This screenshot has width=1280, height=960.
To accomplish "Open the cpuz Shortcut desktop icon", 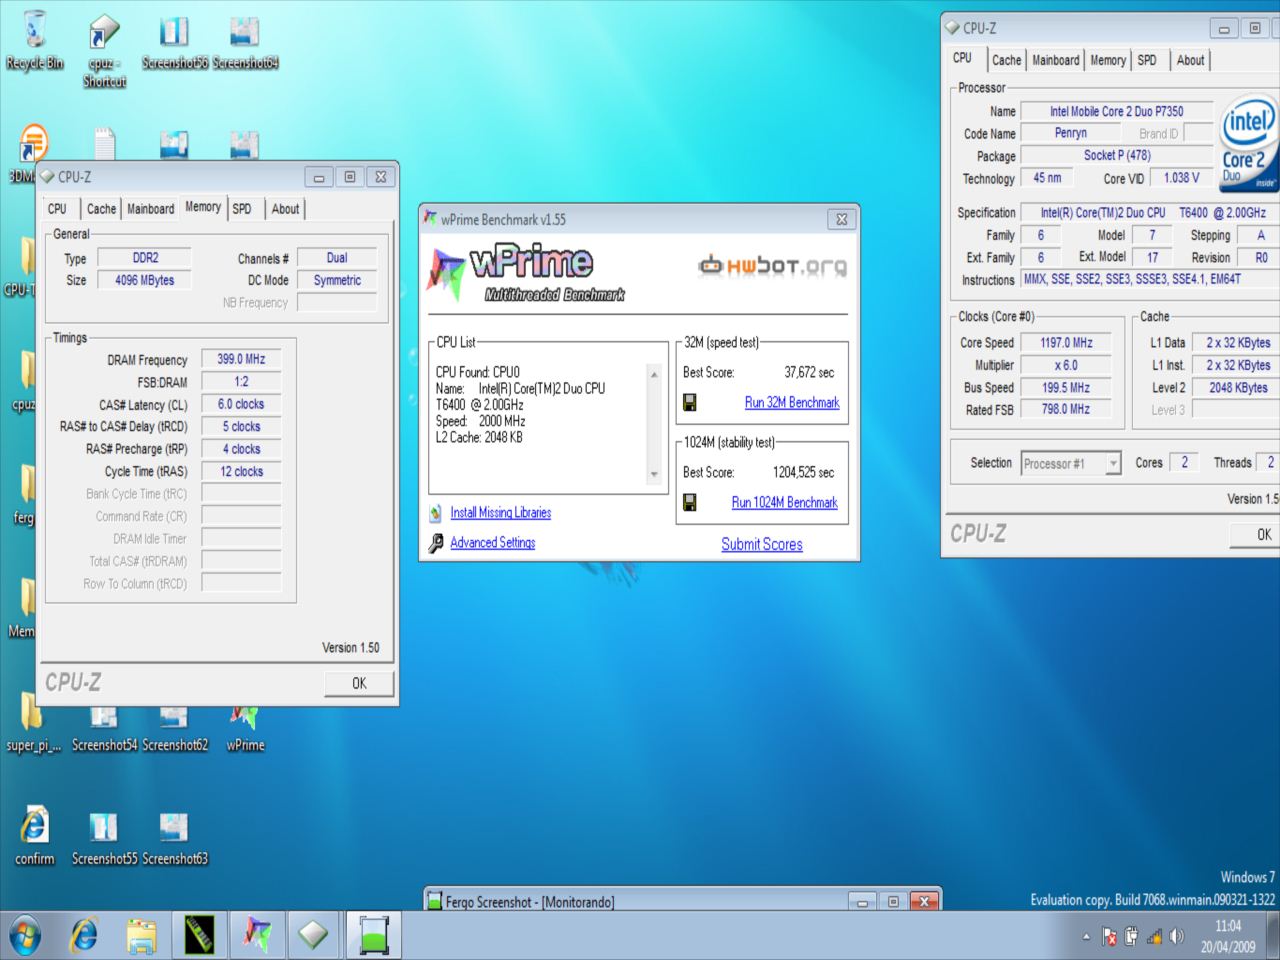I will pyautogui.click(x=104, y=50).
